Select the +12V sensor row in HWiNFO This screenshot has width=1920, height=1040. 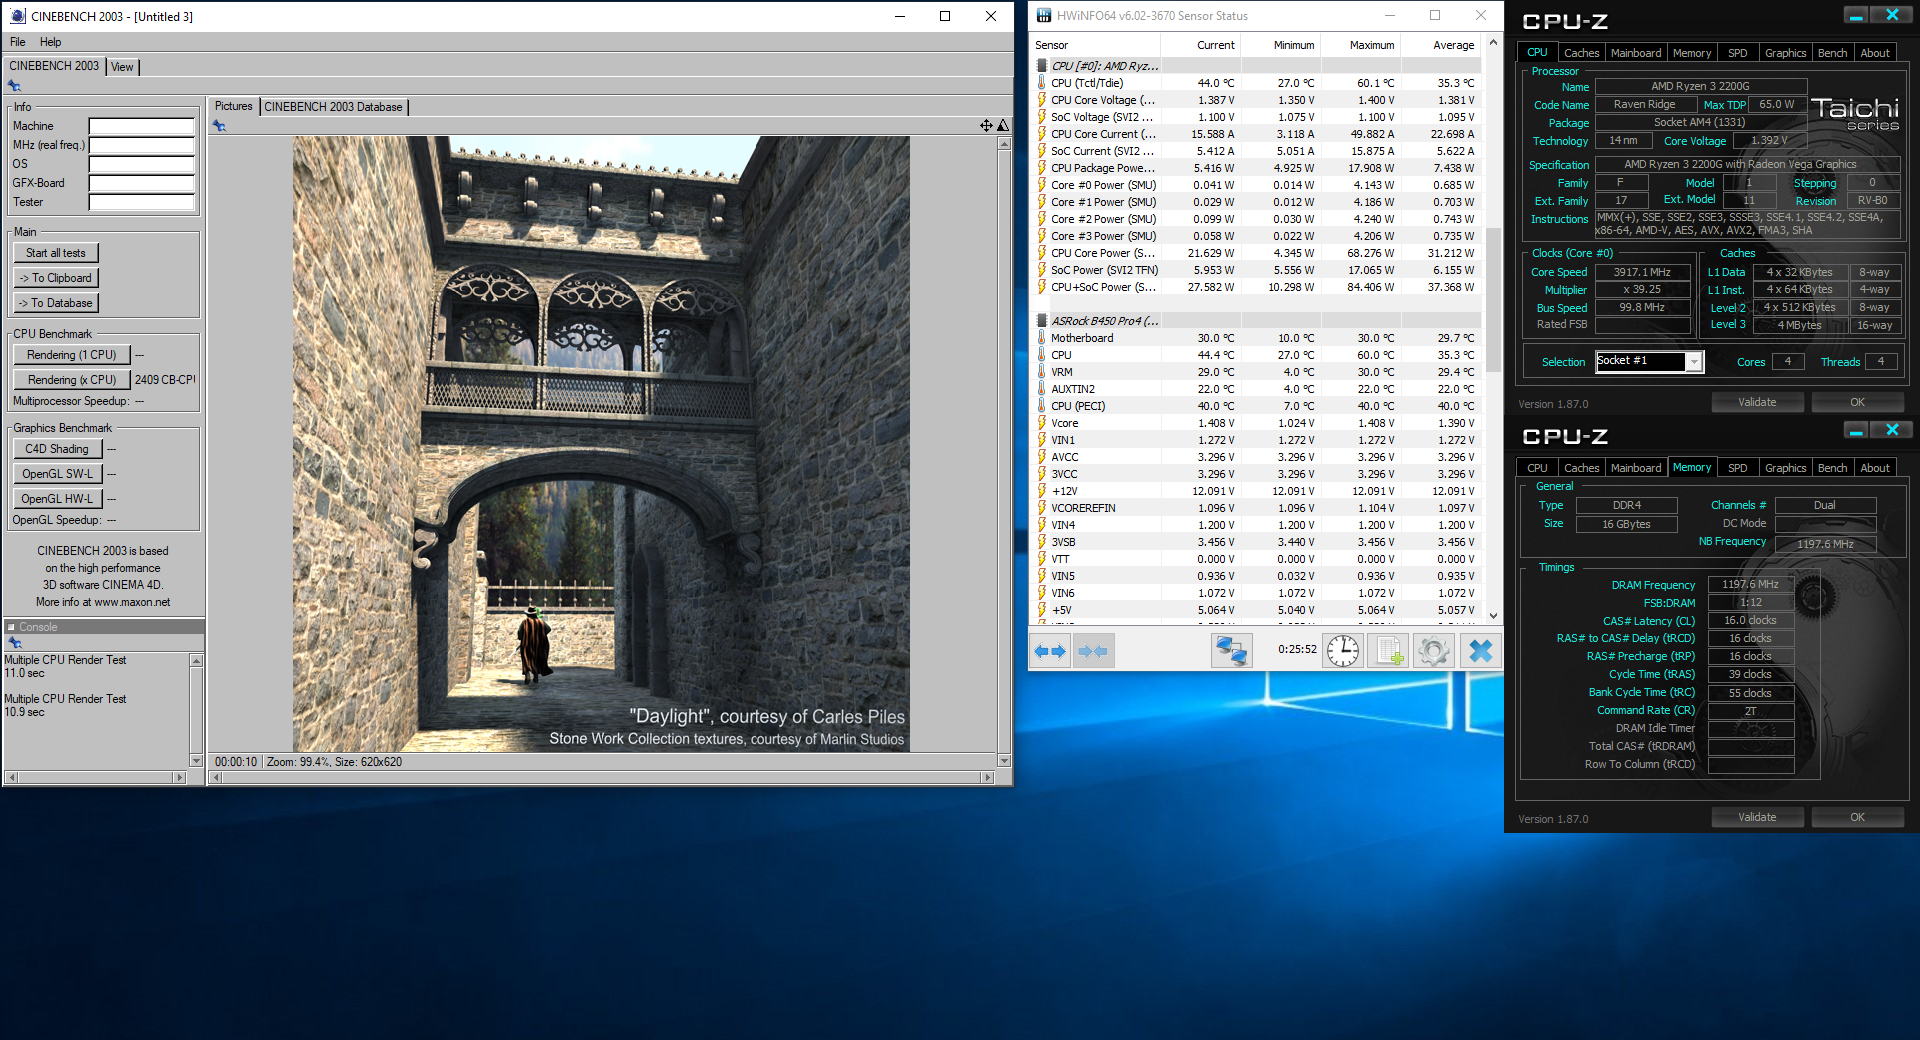click(1257, 491)
